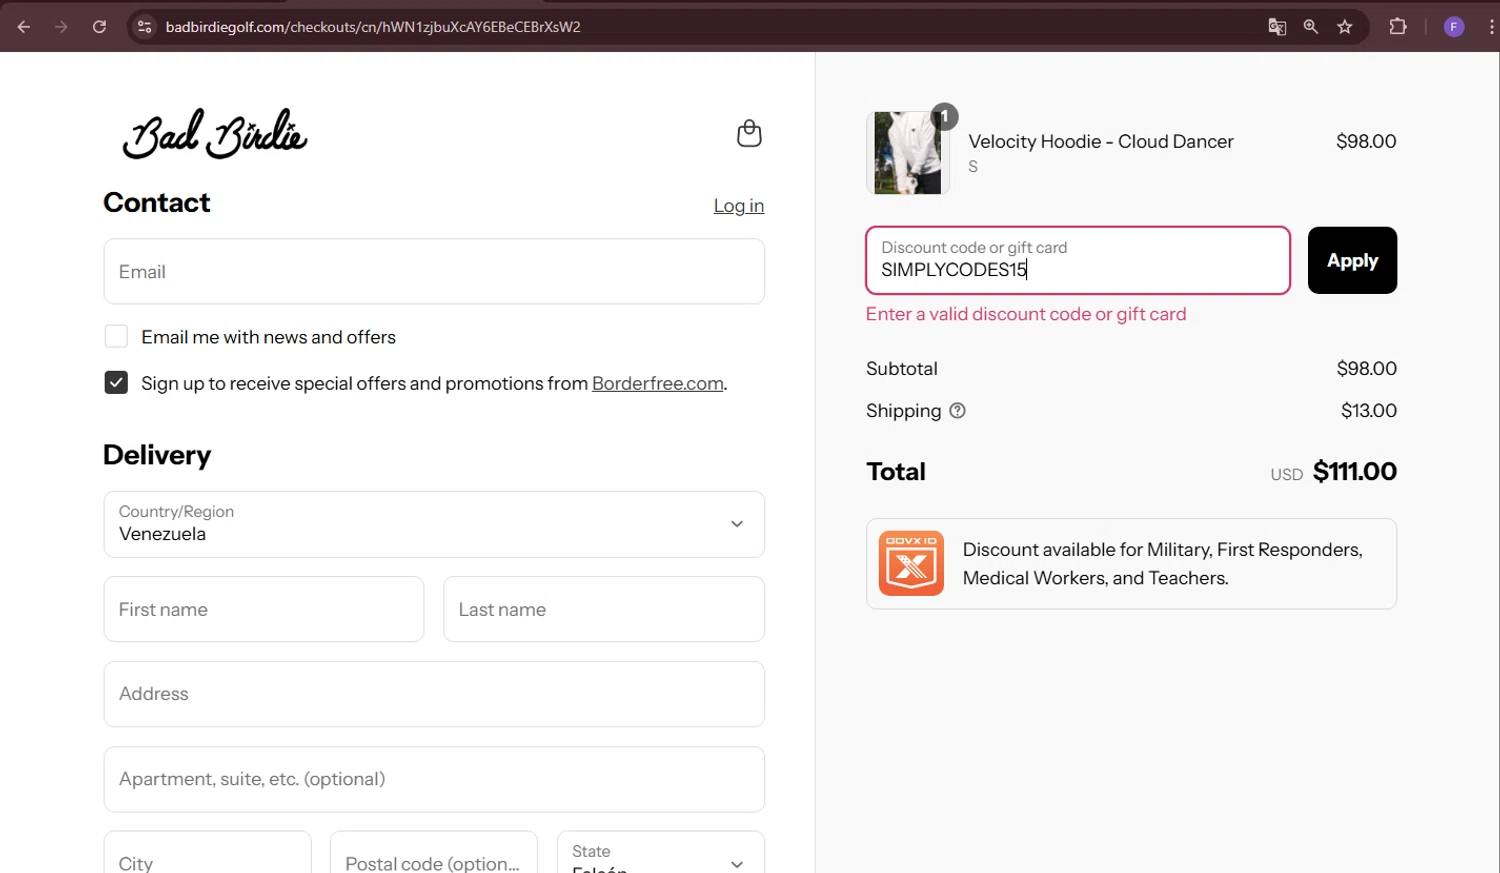
Task: Click the $111.00 total amount
Action: click(1354, 472)
